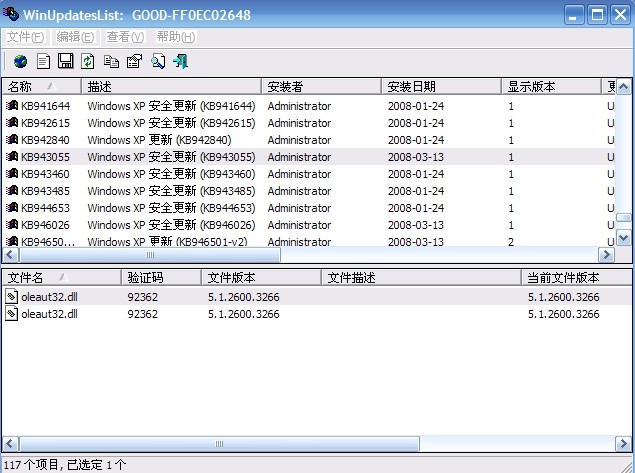Sort by the 描述 column header
This screenshot has width=635, height=473.
click(172, 87)
